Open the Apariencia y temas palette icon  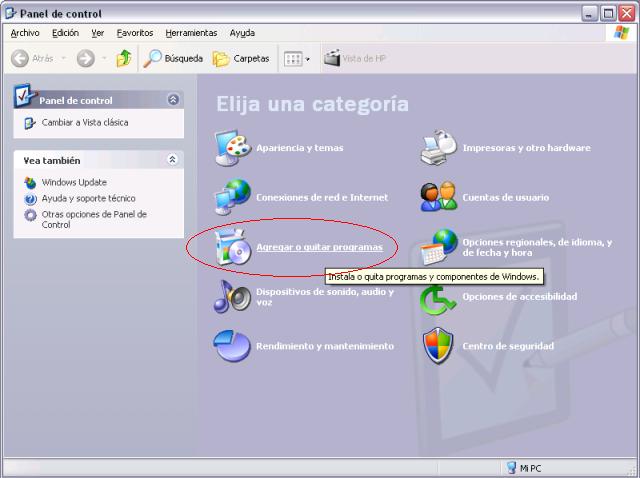click(233, 148)
